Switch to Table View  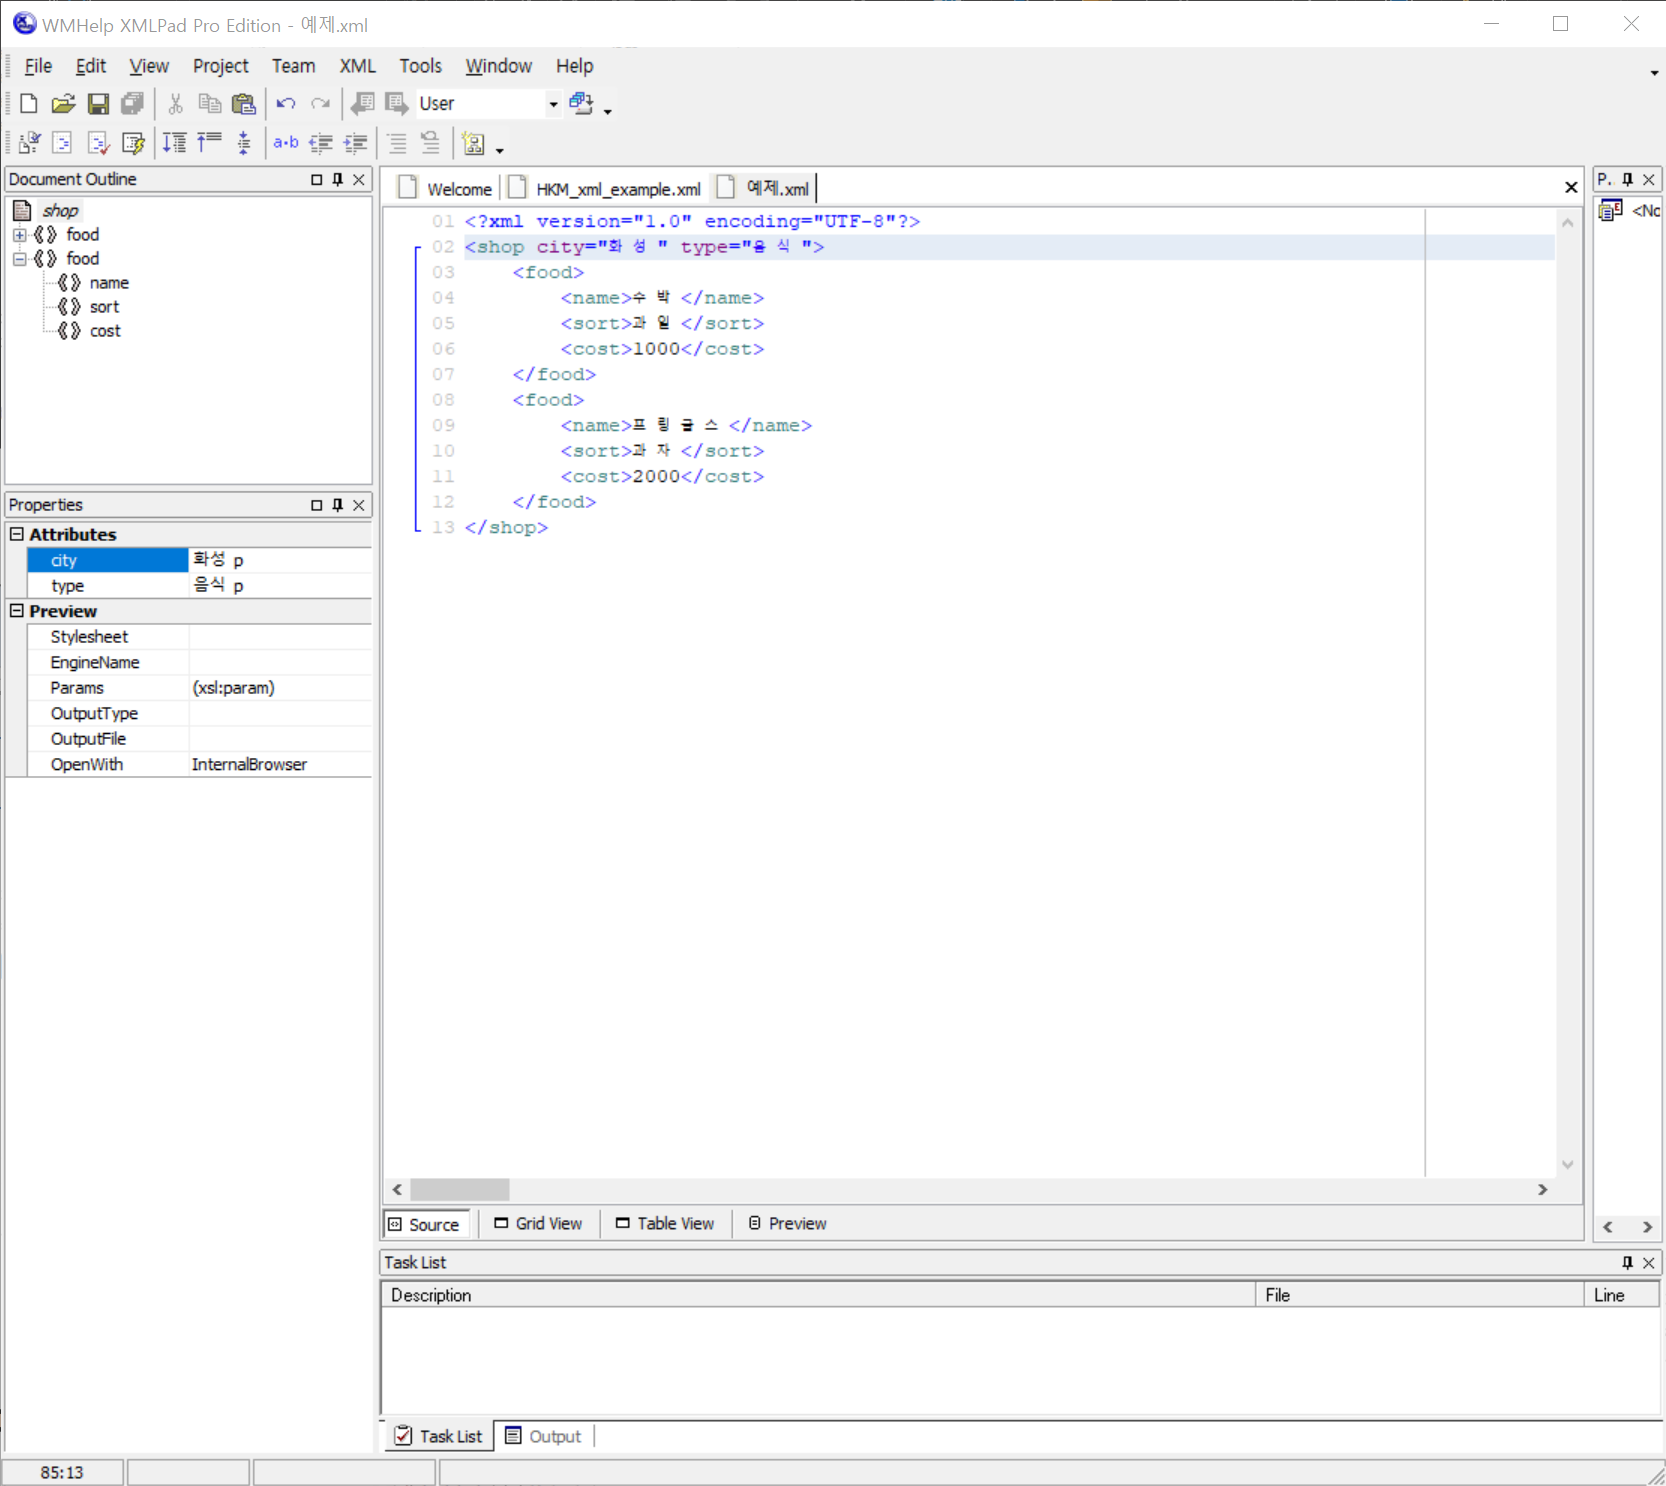(x=666, y=1224)
